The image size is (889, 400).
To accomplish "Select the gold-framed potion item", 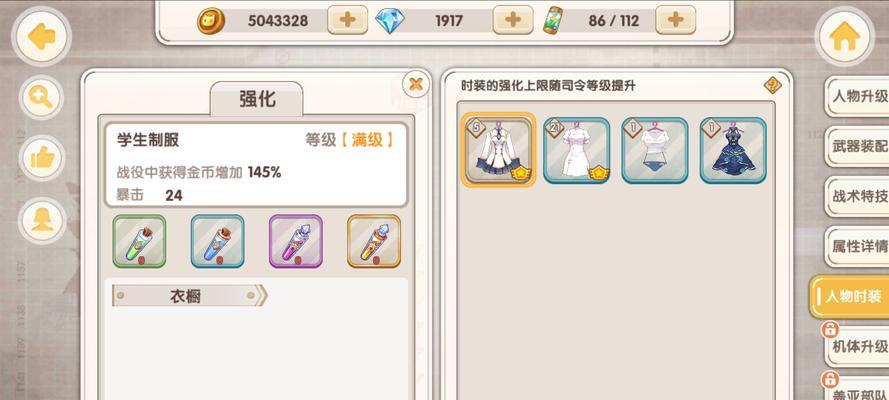I will (x=374, y=241).
